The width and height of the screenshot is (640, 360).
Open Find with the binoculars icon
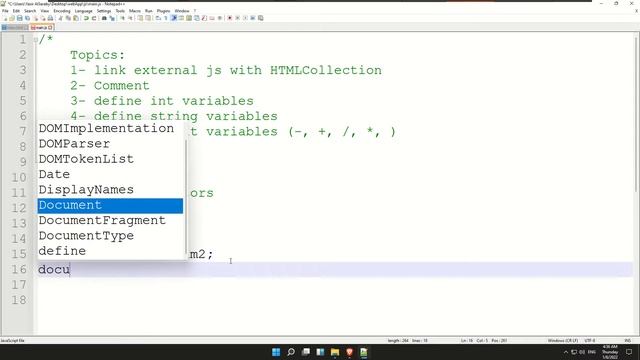pyautogui.click(x=104, y=18)
